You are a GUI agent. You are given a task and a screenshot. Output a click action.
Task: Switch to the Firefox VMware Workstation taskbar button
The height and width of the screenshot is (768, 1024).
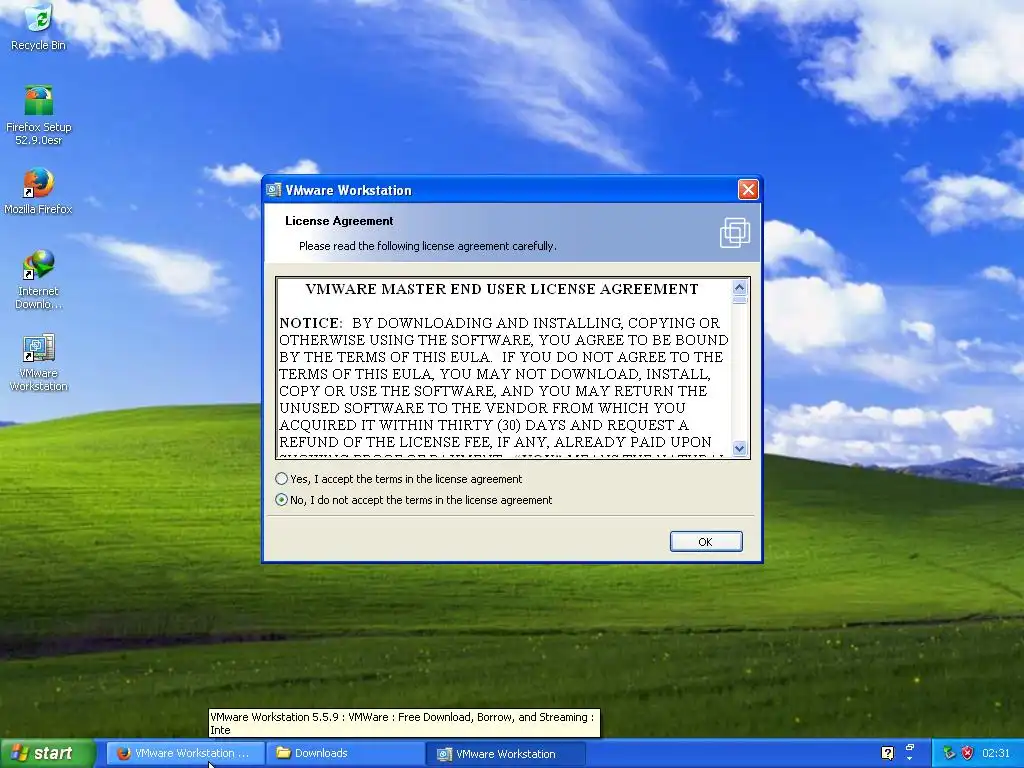185,754
